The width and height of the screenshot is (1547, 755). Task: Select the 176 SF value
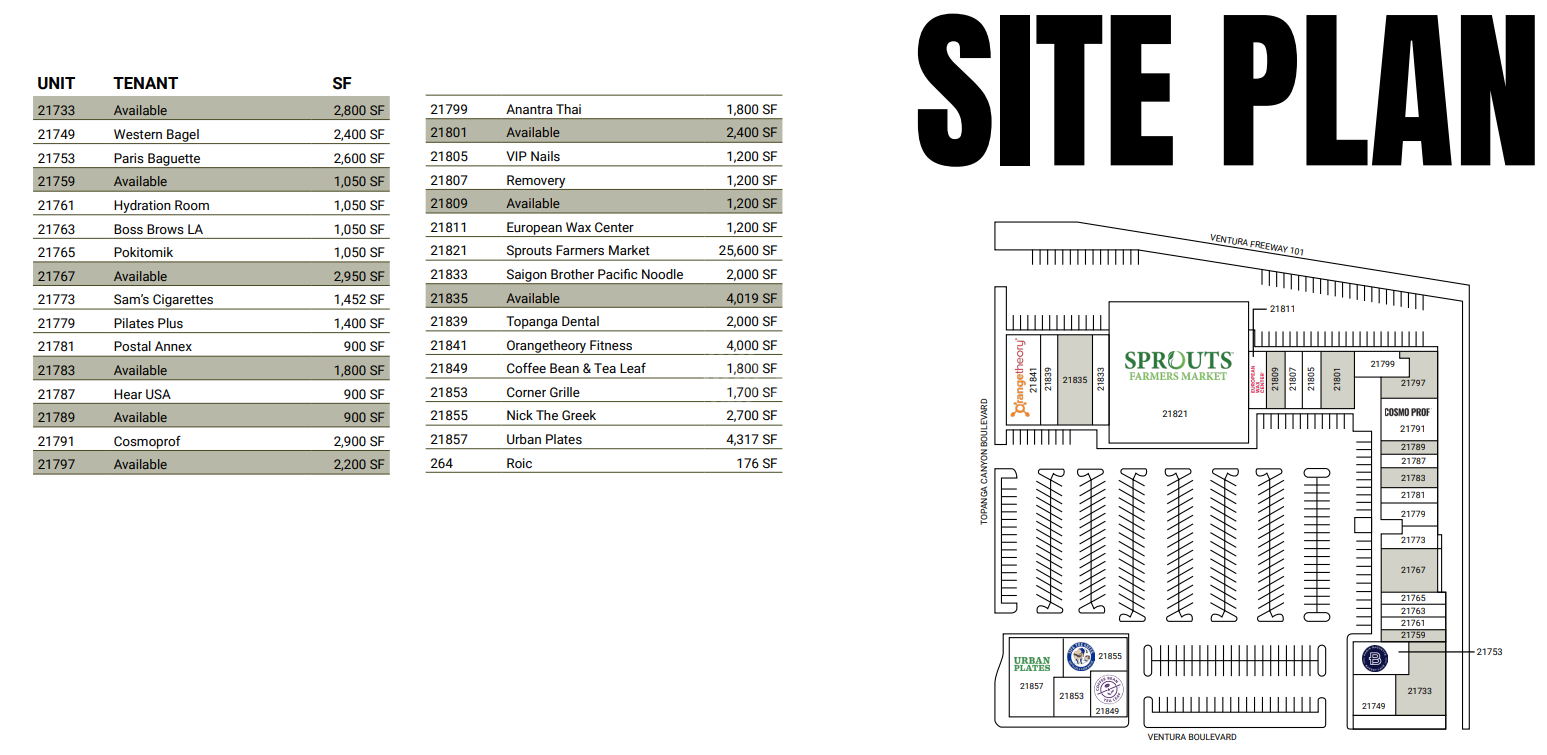(x=757, y=463)
